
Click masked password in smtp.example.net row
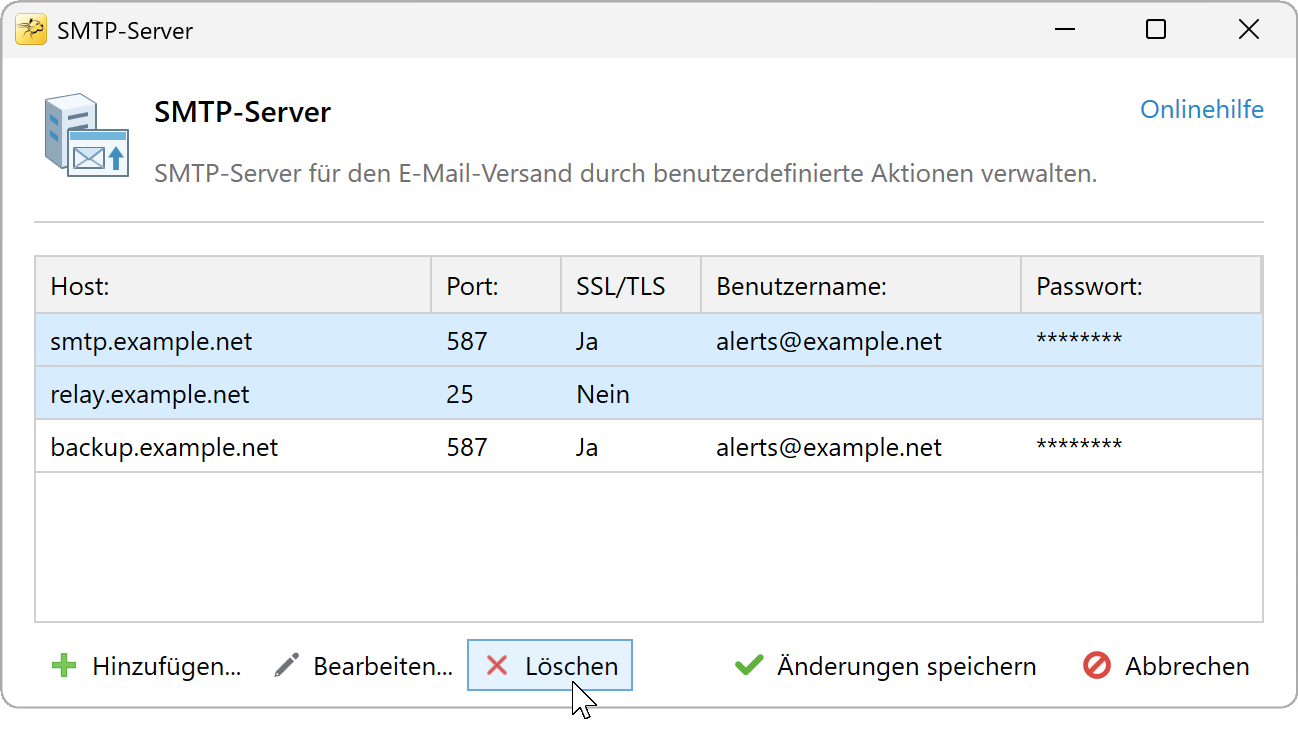tap(1079, 340)
